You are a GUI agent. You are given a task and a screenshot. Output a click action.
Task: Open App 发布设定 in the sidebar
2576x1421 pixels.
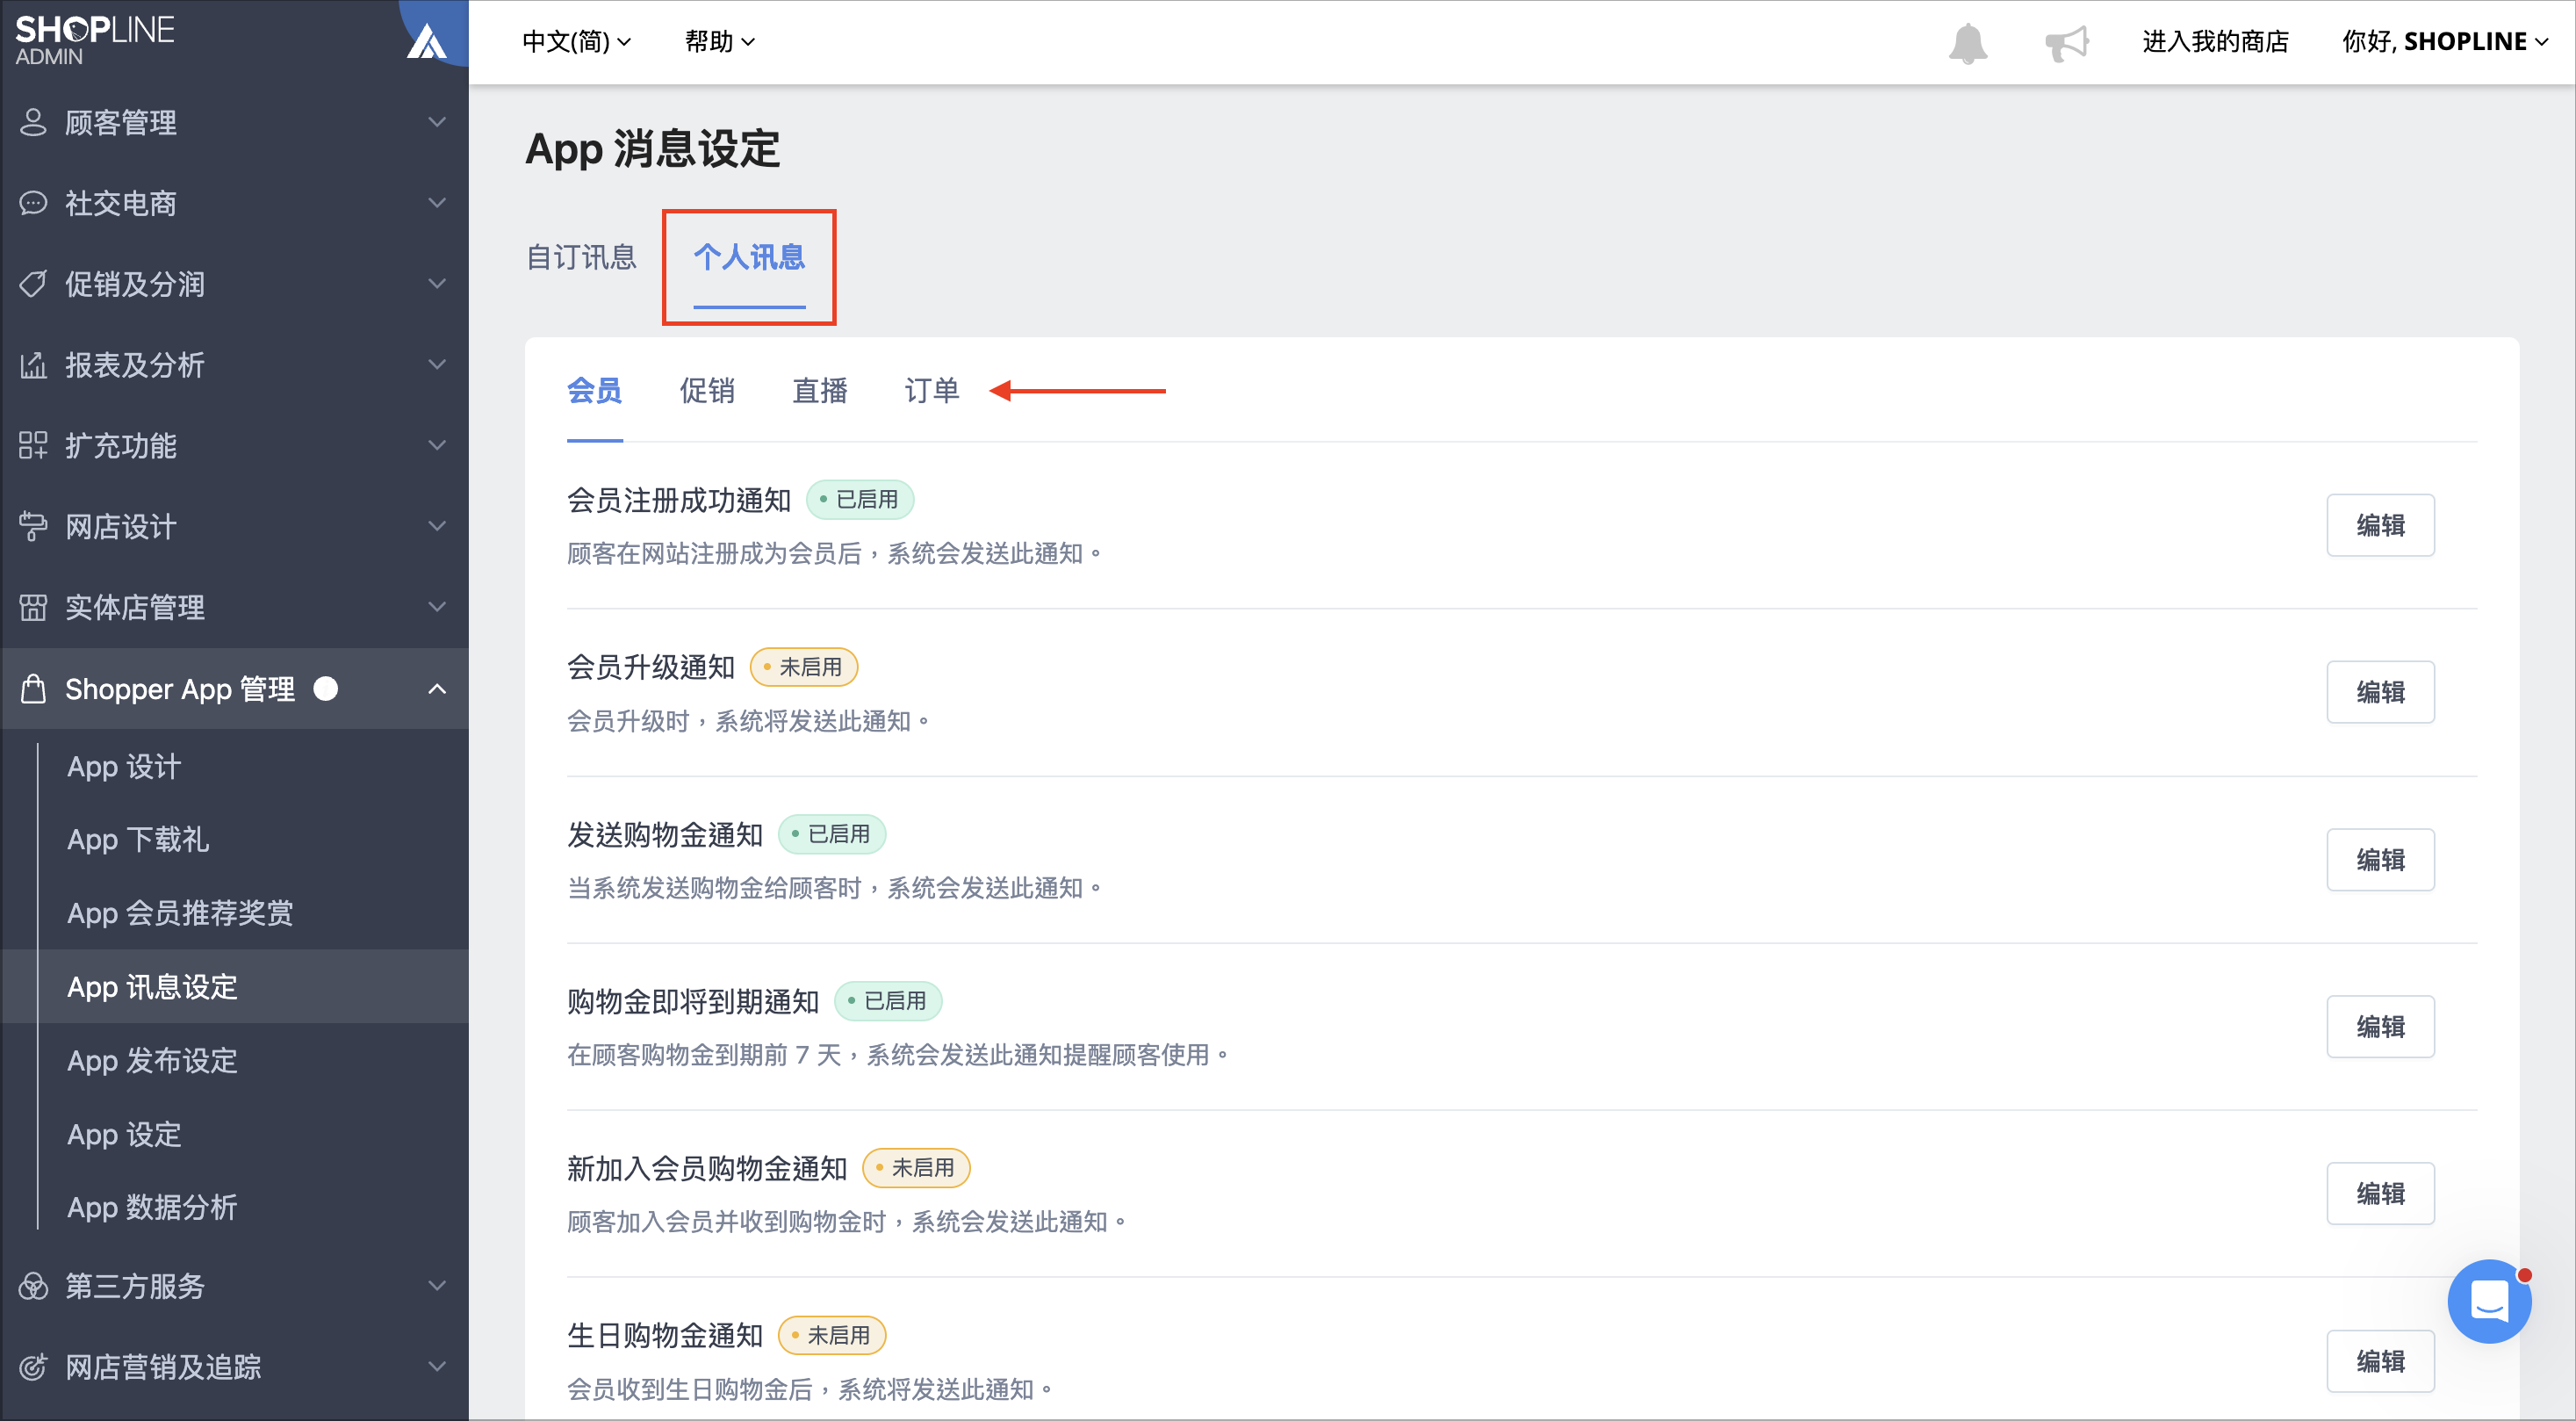point(152,1060)
